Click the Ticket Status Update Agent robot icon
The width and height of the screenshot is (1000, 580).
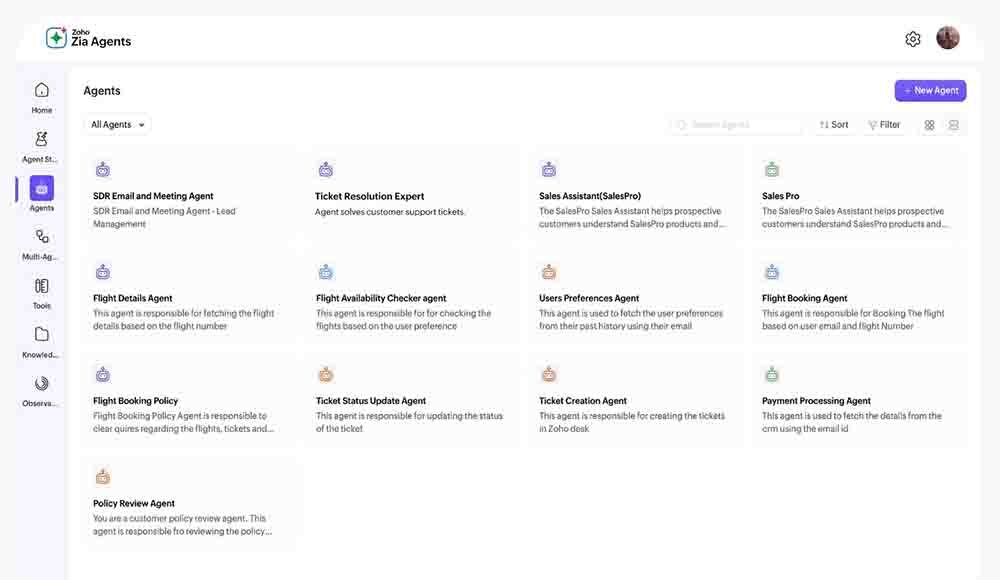pos(325,375)
